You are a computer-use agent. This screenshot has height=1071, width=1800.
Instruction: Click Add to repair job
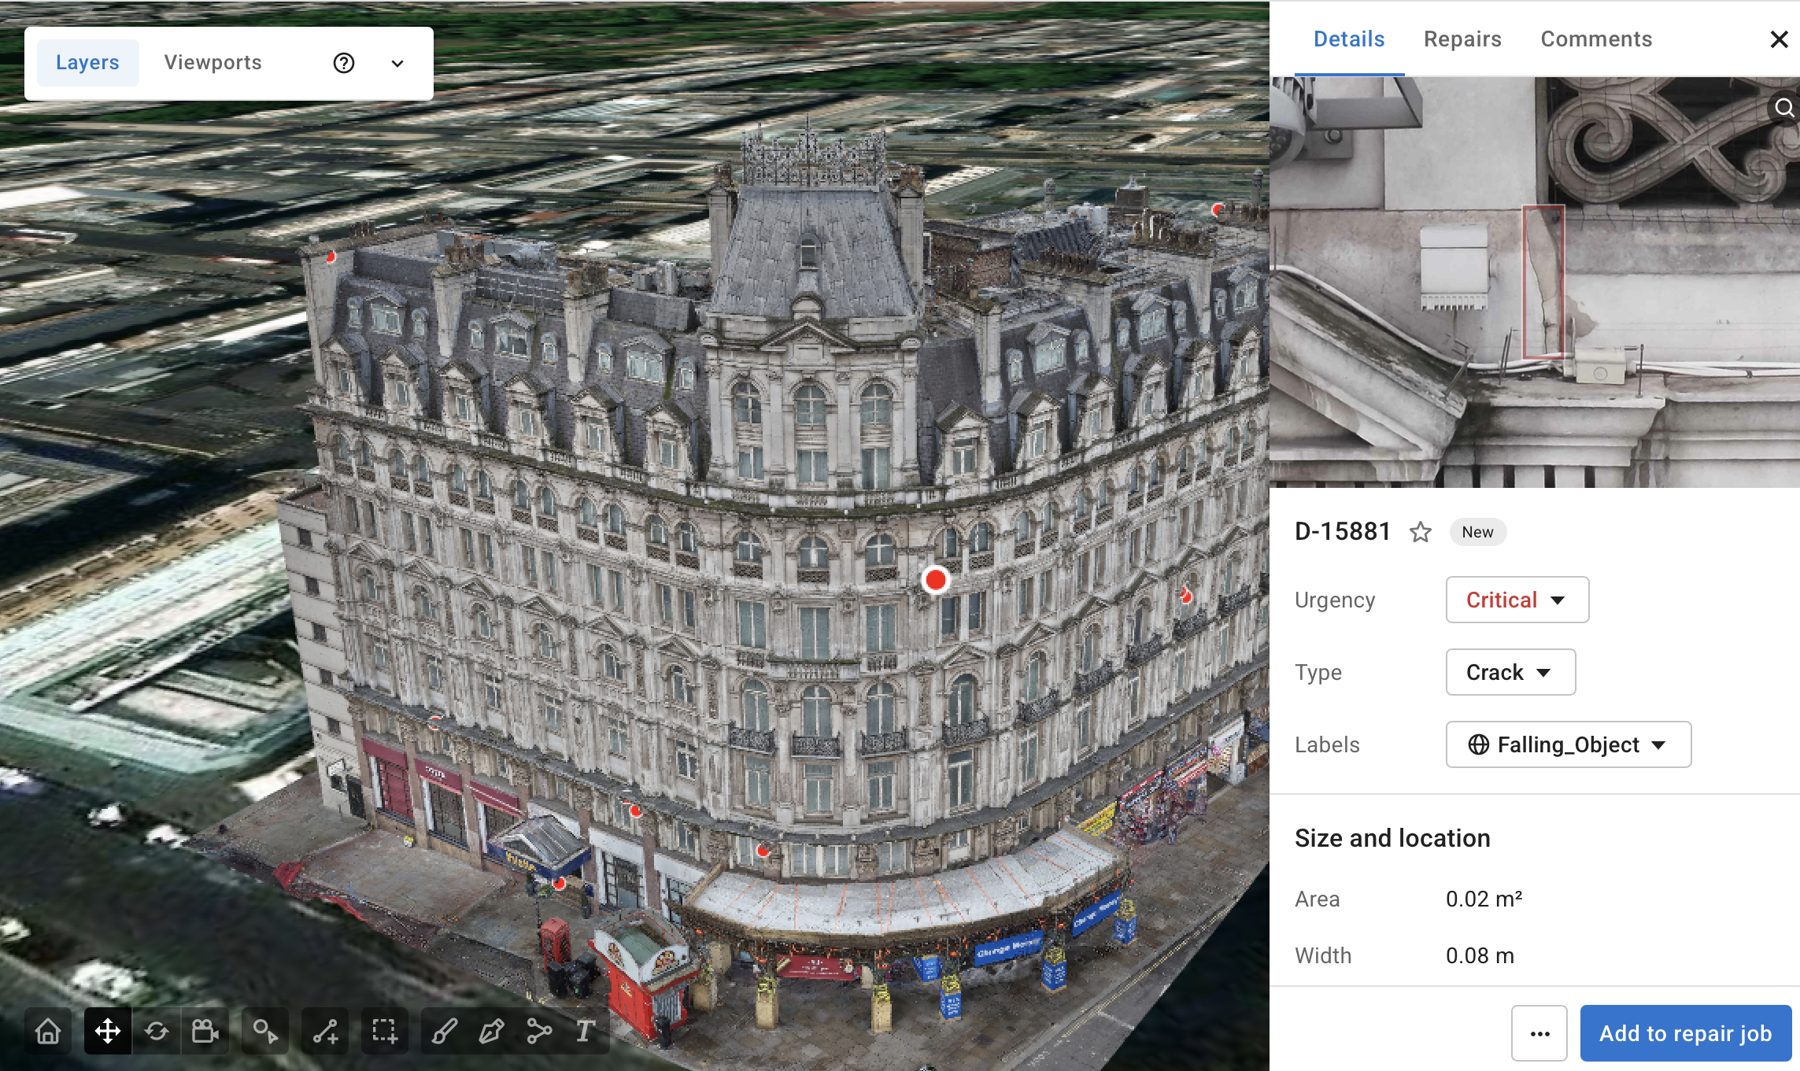point(1685,1033)
